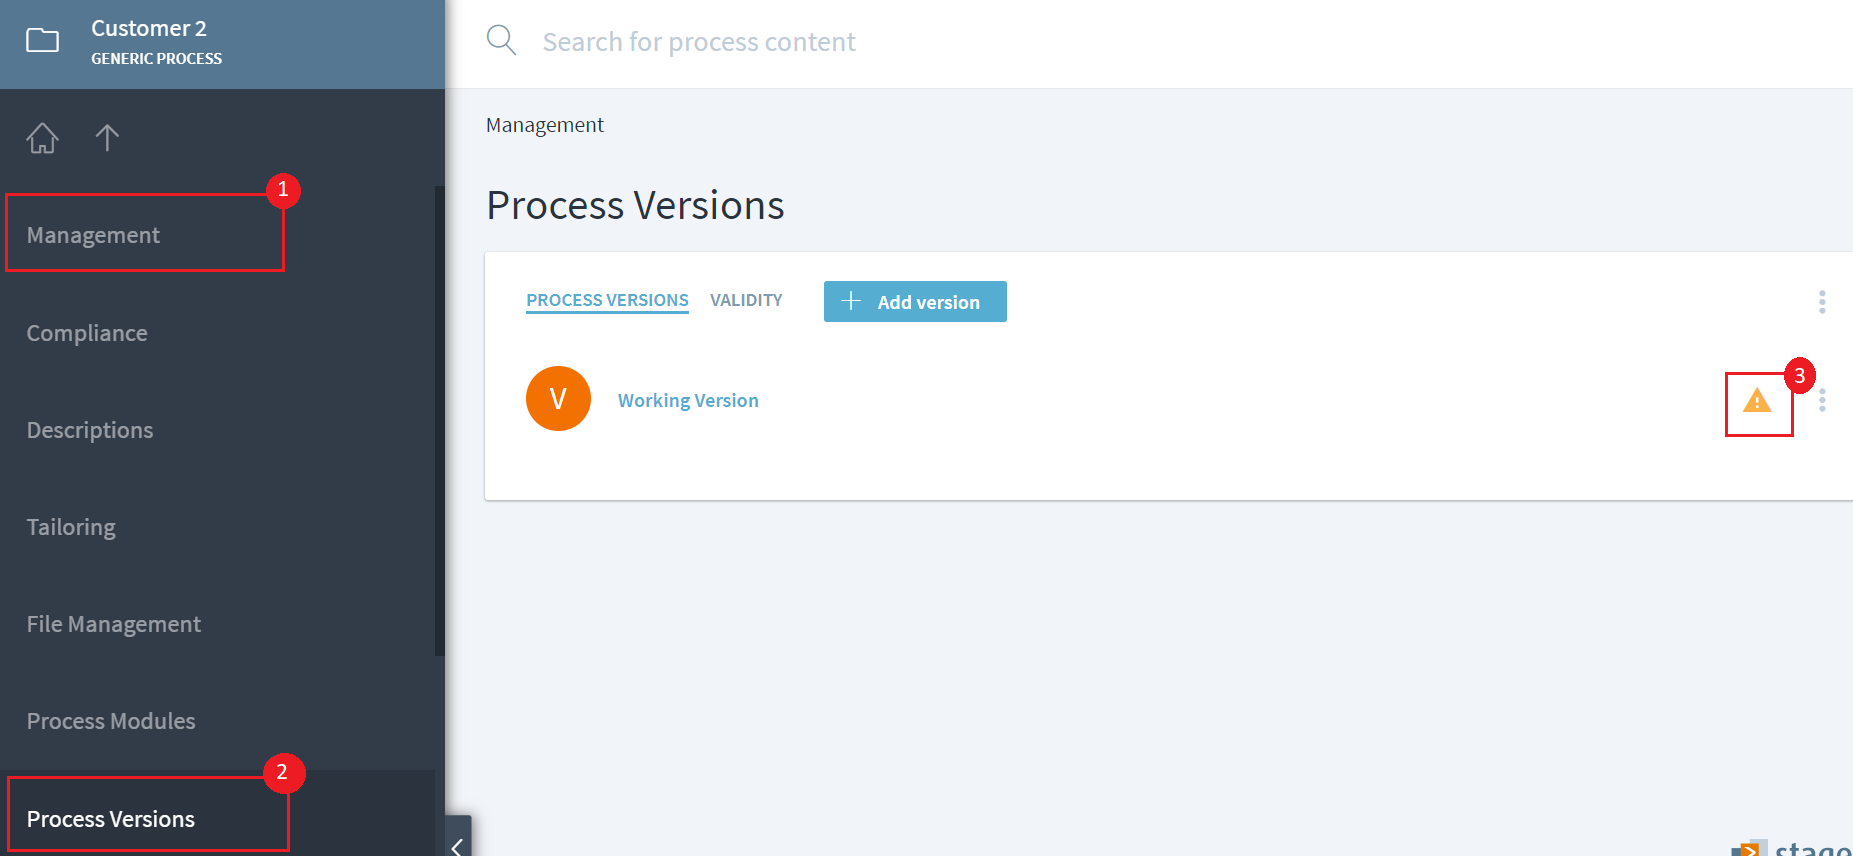Screen dimensions: 1853x856
Task: Click the orange V avatar circle
Action: point(558,399)
